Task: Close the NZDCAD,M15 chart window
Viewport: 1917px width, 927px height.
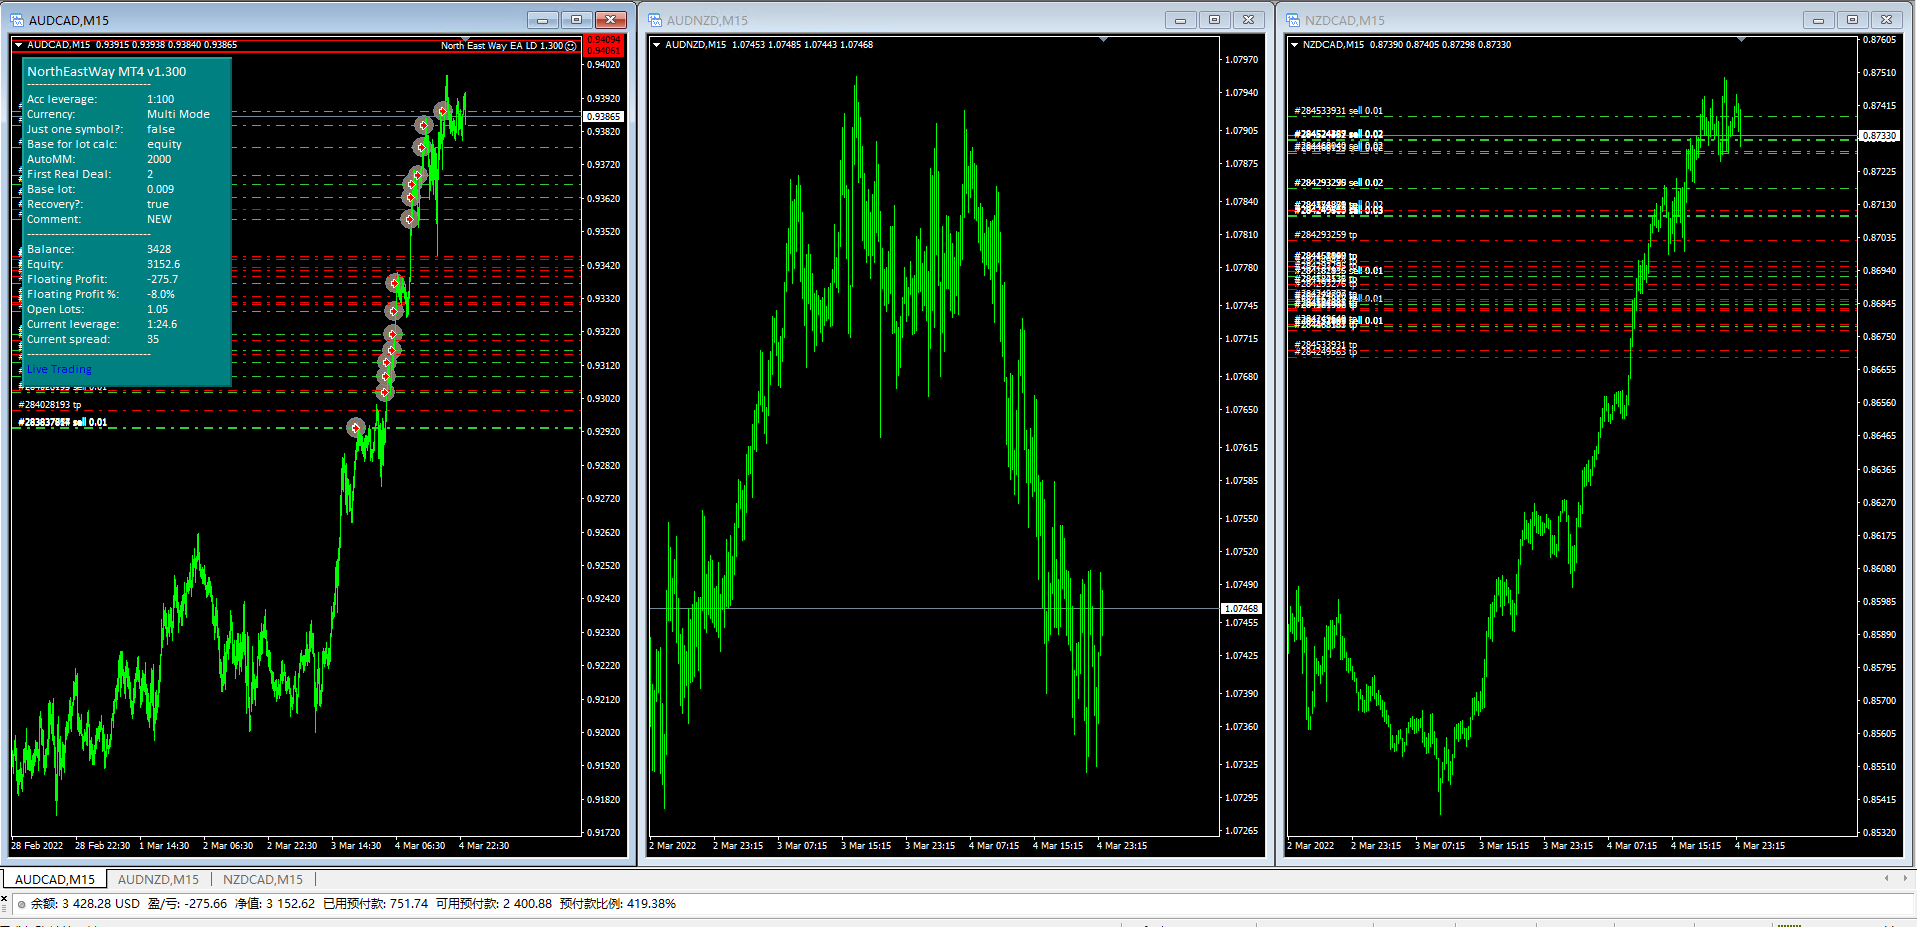Action: click(x=1886, y=20)
